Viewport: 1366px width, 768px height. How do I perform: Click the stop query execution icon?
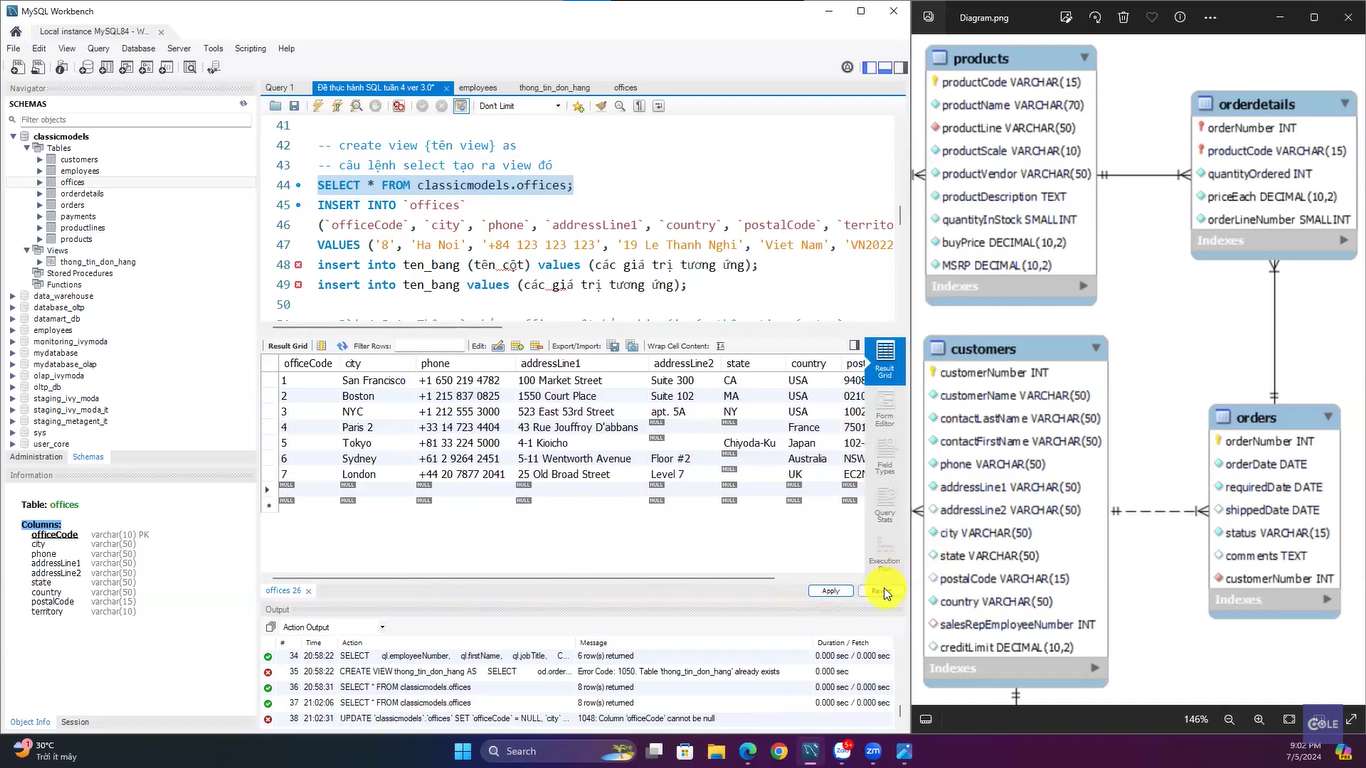[x=375, y=106]
